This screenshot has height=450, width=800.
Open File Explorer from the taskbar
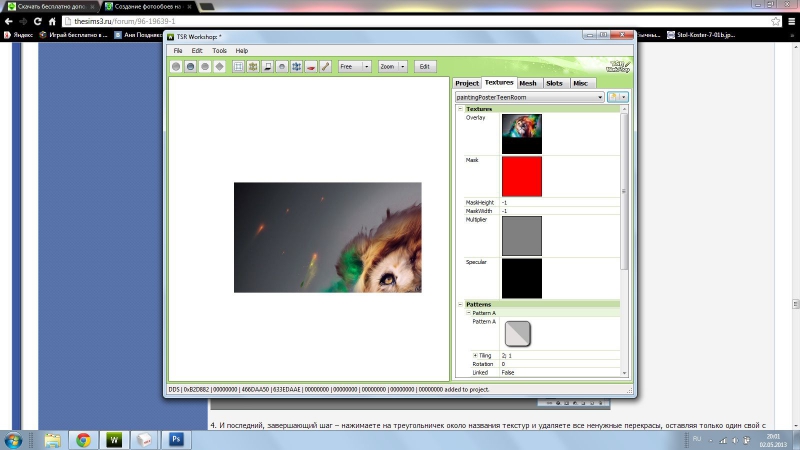click(52, 440)
